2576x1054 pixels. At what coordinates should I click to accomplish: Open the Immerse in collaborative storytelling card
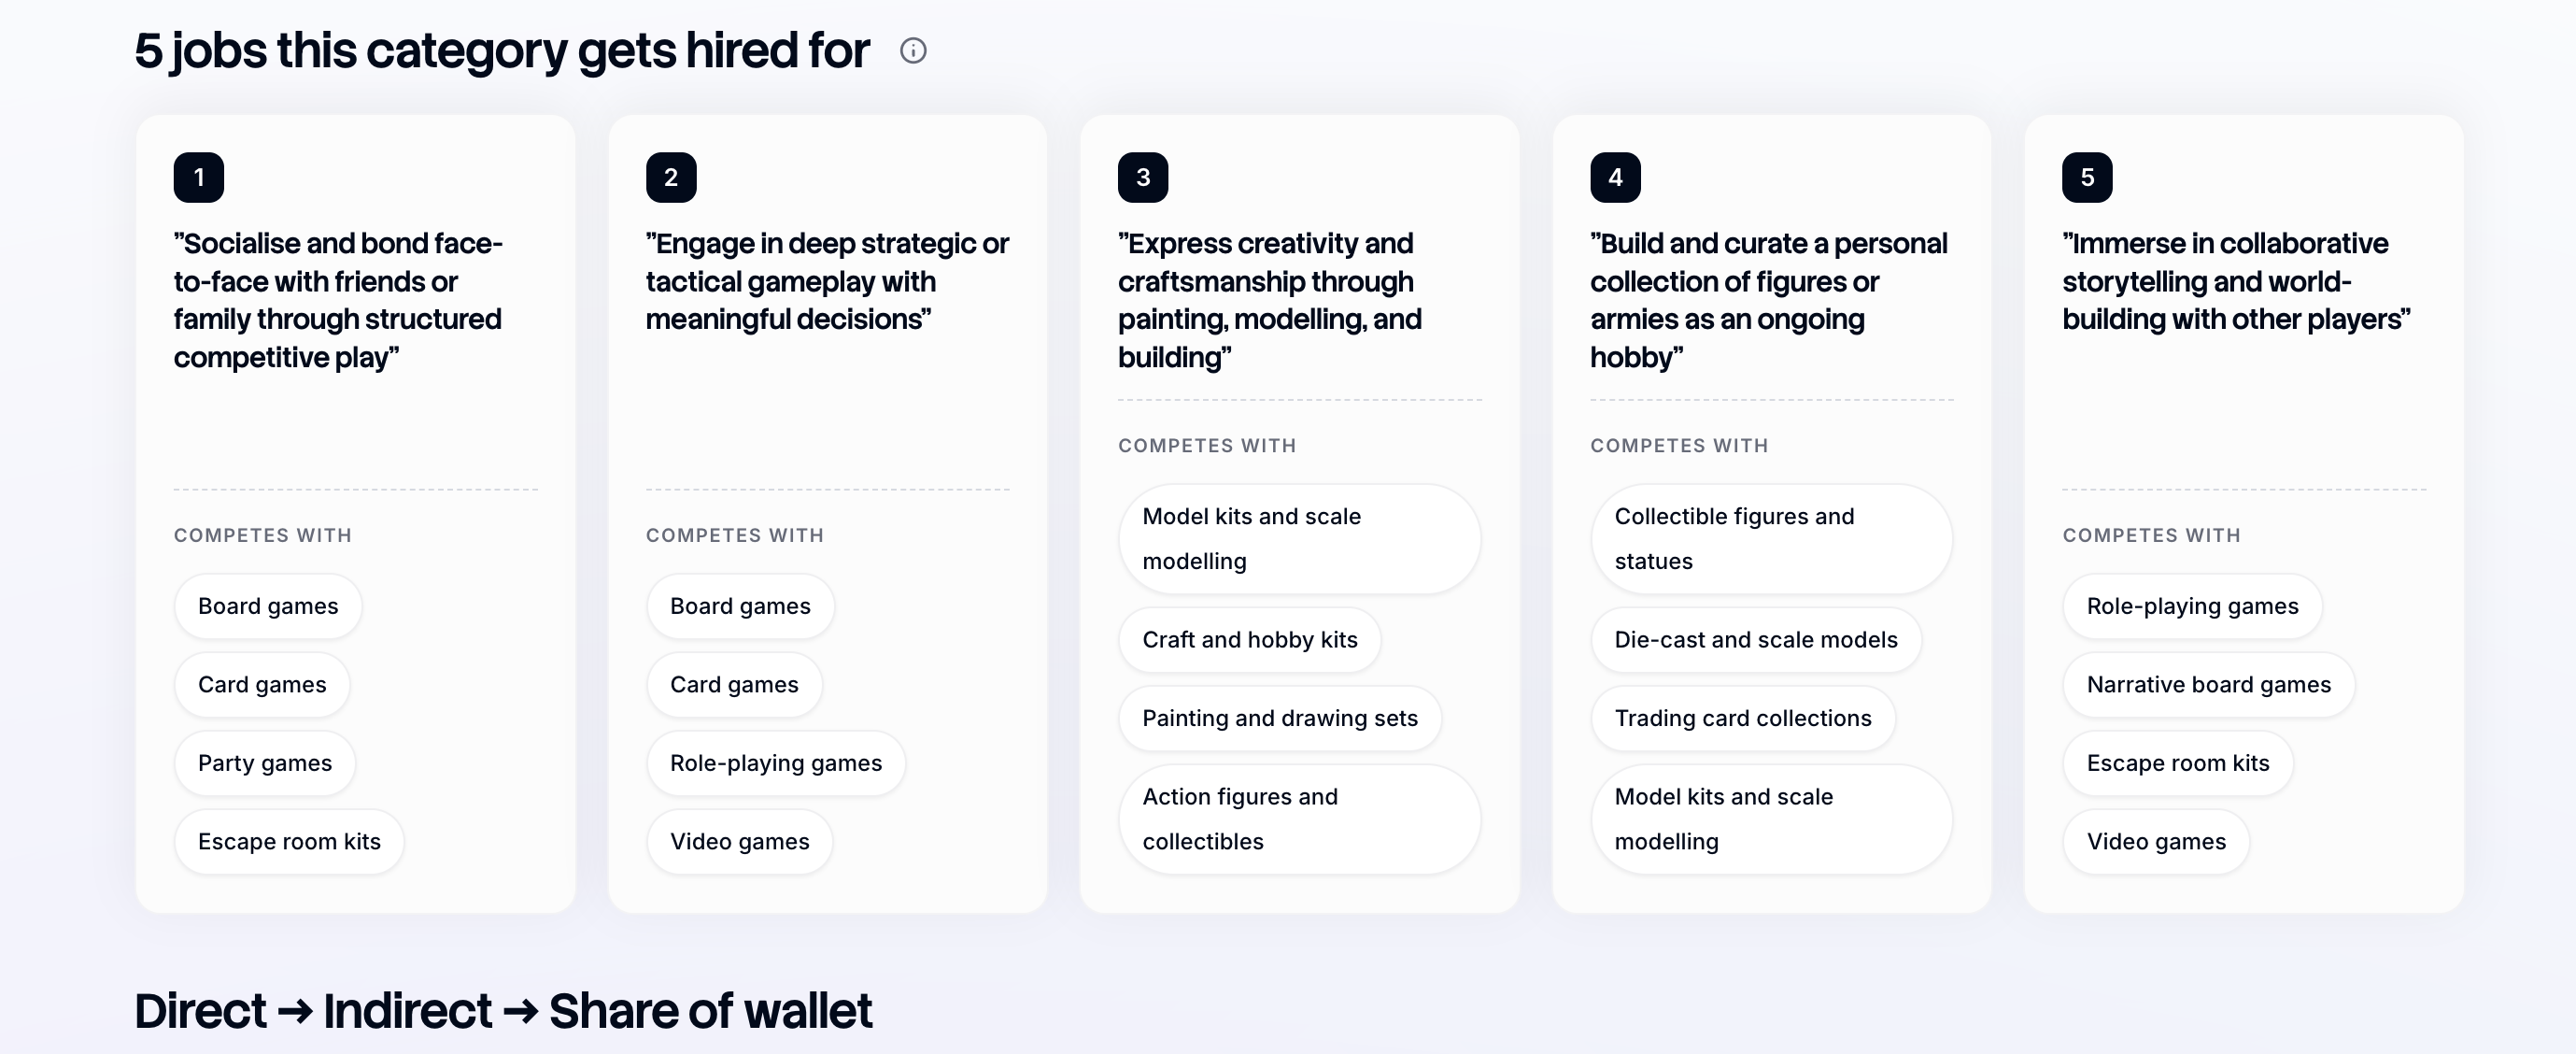point(2244,514)
